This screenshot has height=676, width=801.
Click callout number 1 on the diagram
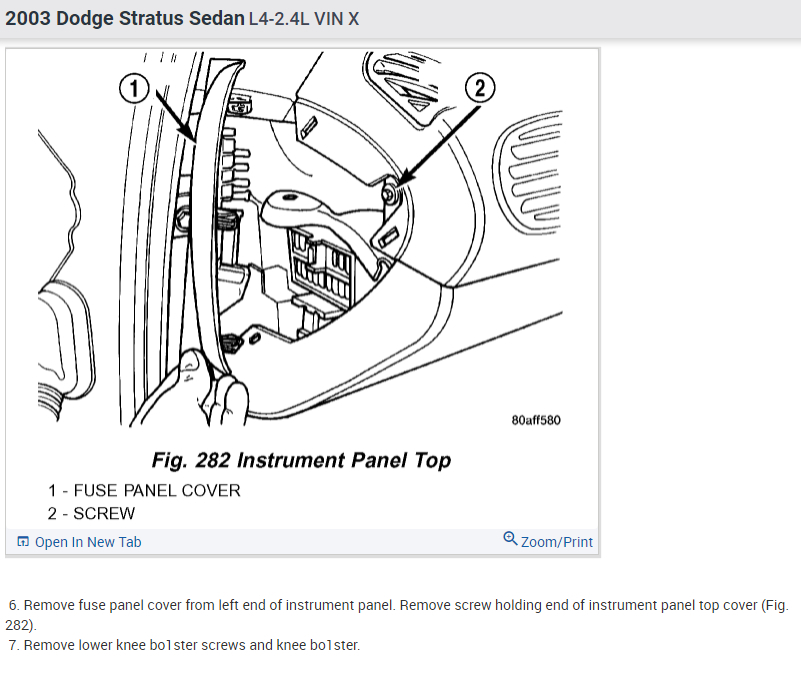tap(134, 89)
